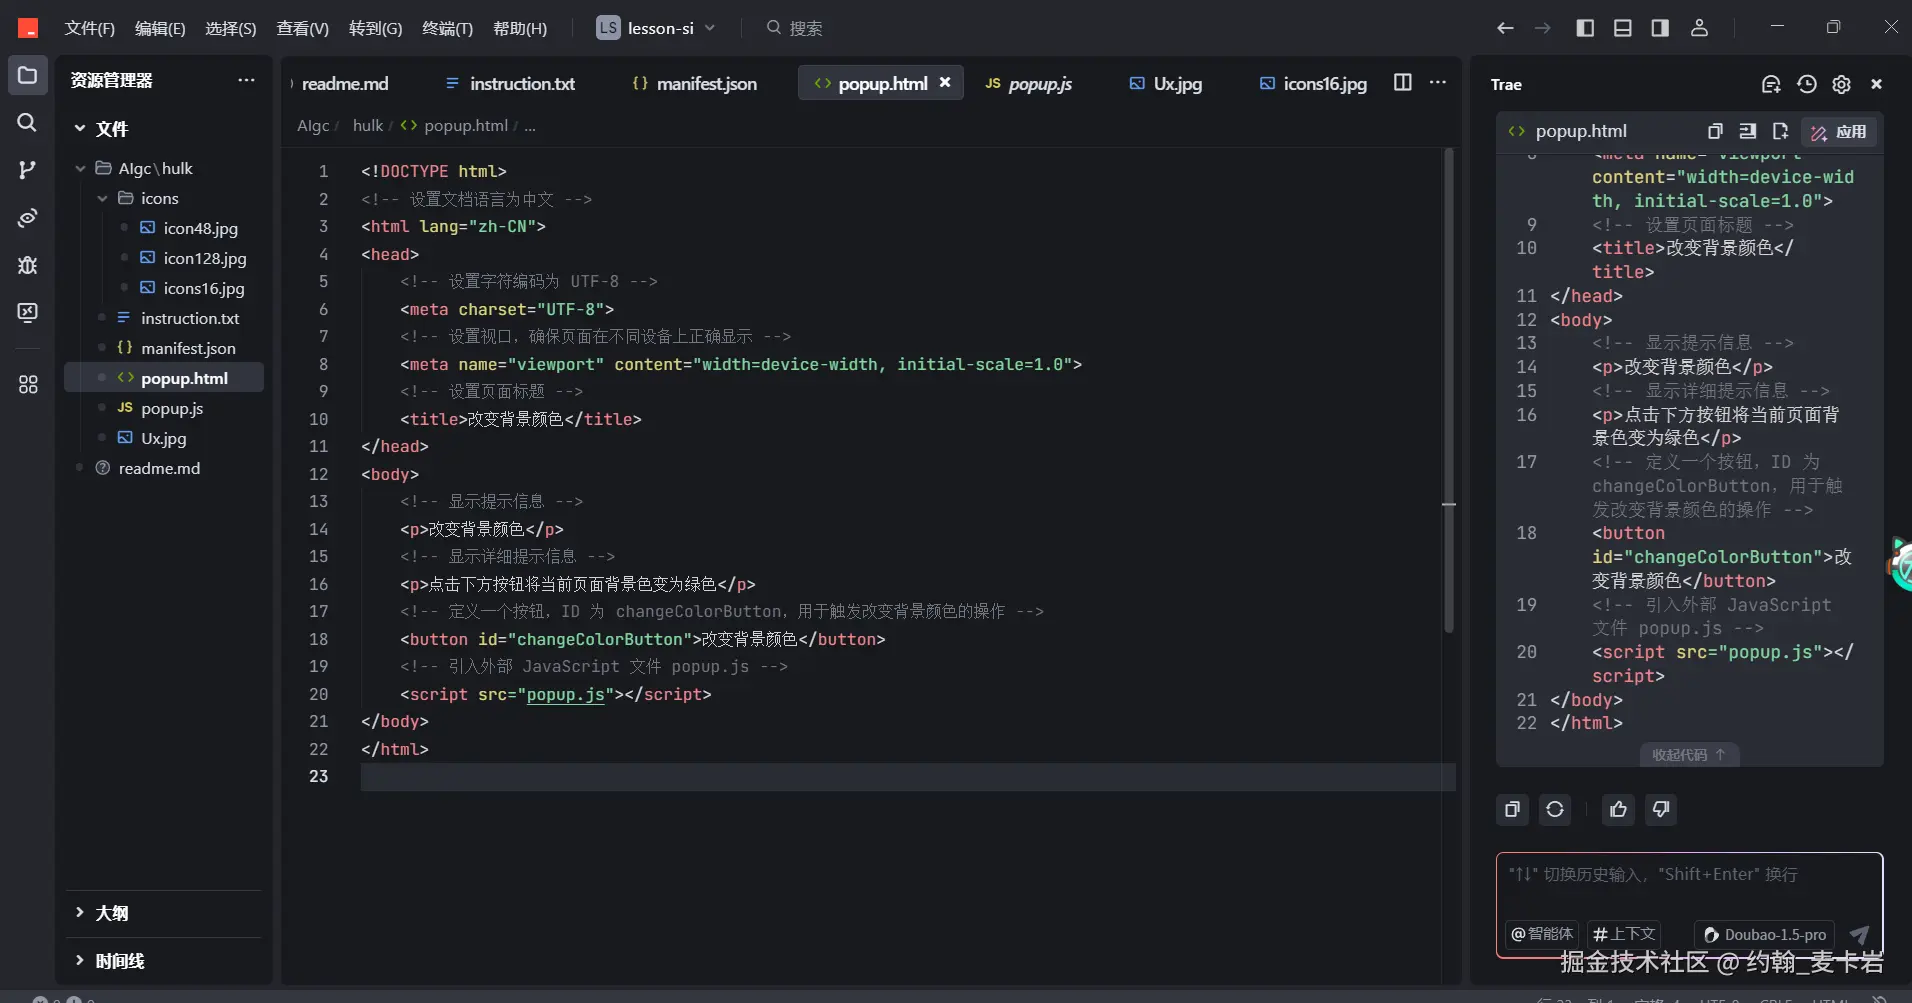Click the #上下文 context button
Image resolution: width=1912 pixels, height=1003 pixels.
click(1624, 934)
